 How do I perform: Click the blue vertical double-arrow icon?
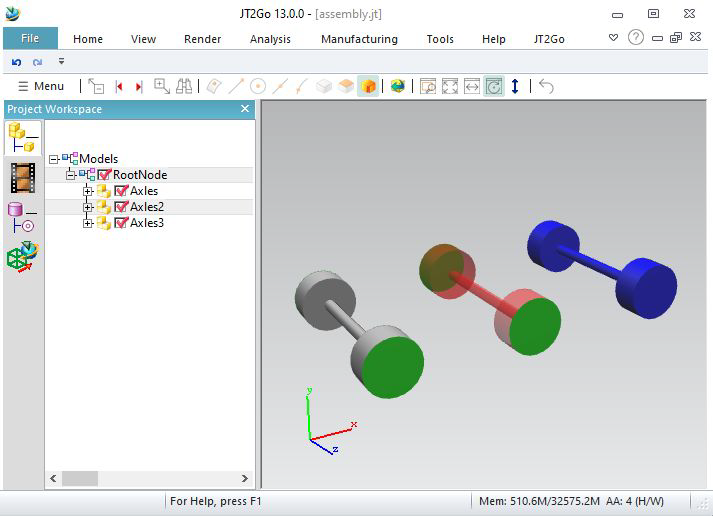[x=515, y=87]
